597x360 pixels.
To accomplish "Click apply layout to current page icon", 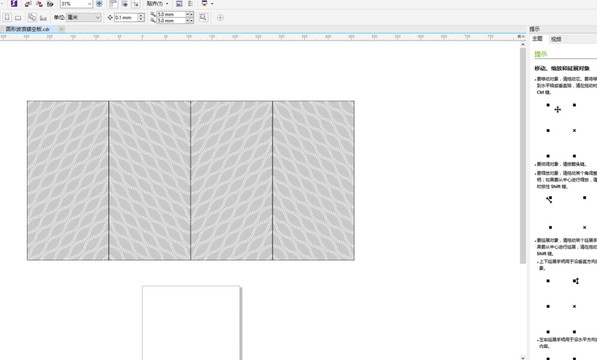I will click(x=43, y=18).
